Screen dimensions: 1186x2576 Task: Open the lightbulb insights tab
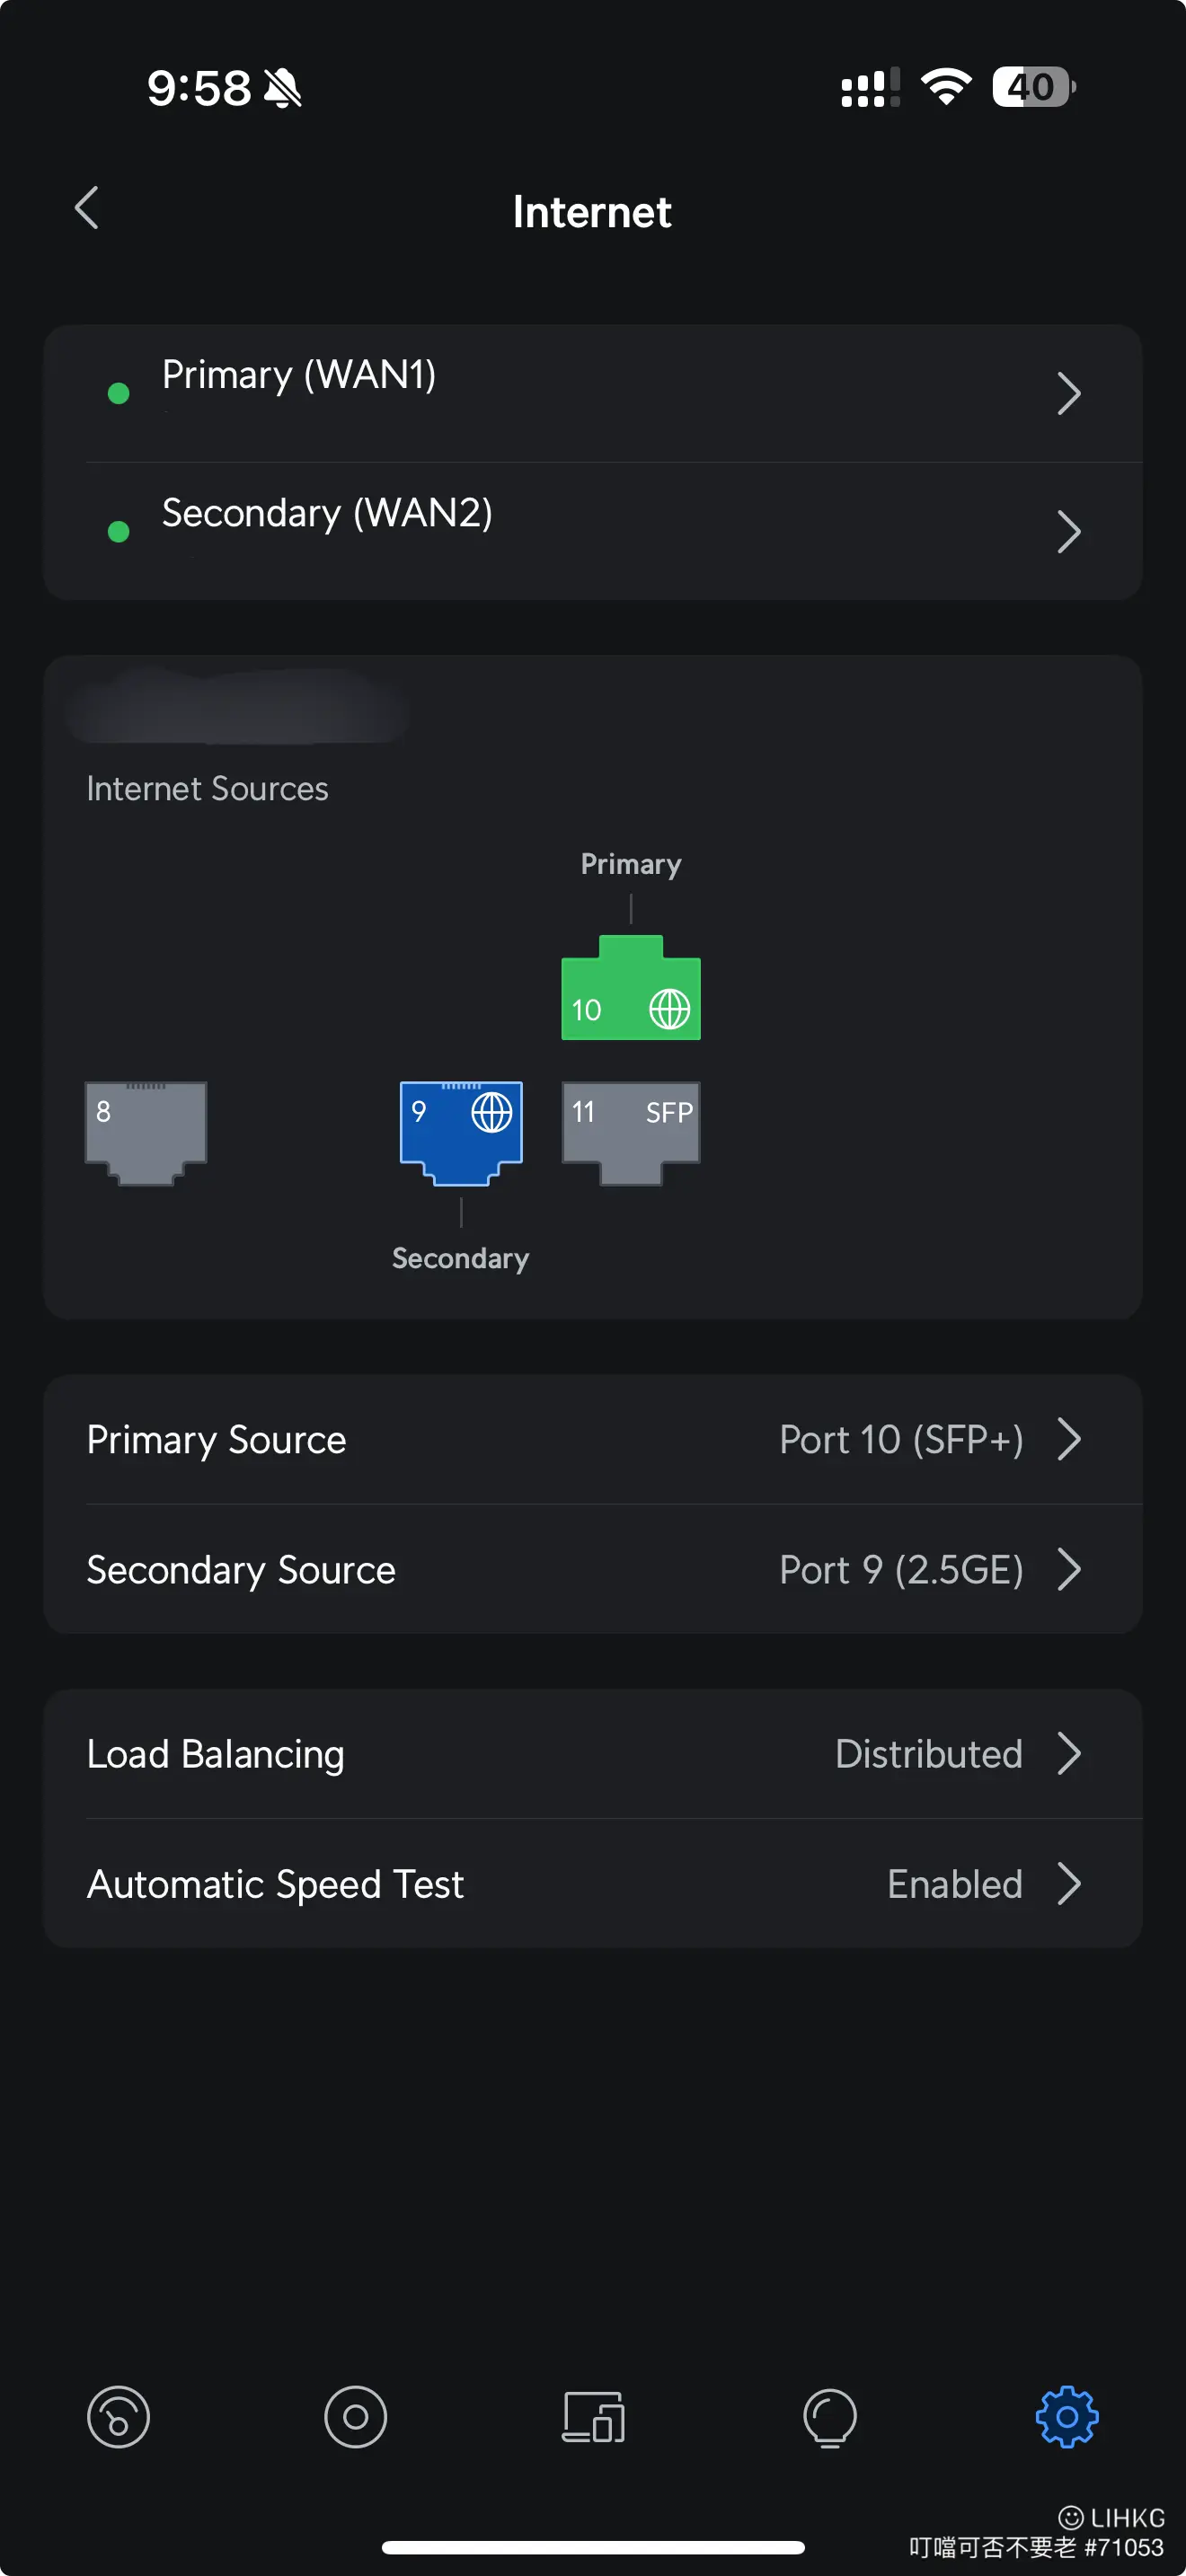[830, 2417]
